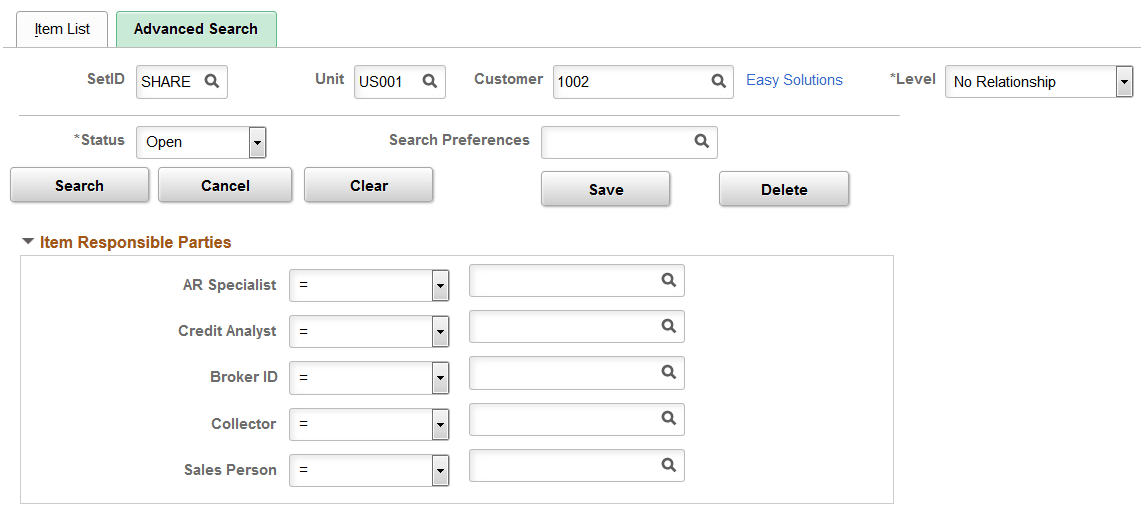Save the search preferences
This screenshot has width=1141, height=523.
tap(605, 189)
